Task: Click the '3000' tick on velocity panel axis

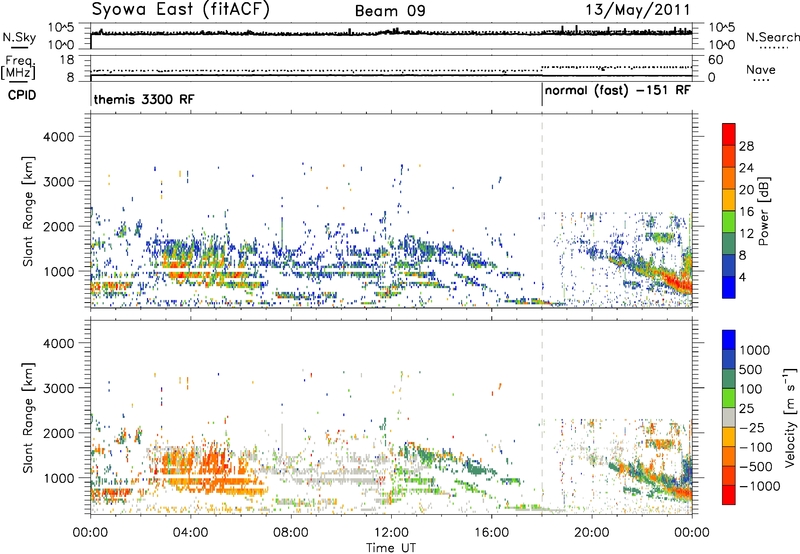Action: (x=58, y=388)
